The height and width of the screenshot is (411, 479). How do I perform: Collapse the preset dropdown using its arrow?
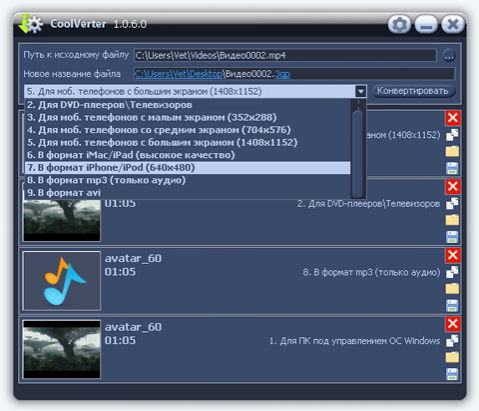pyautogui.click(x=361, y=91)
